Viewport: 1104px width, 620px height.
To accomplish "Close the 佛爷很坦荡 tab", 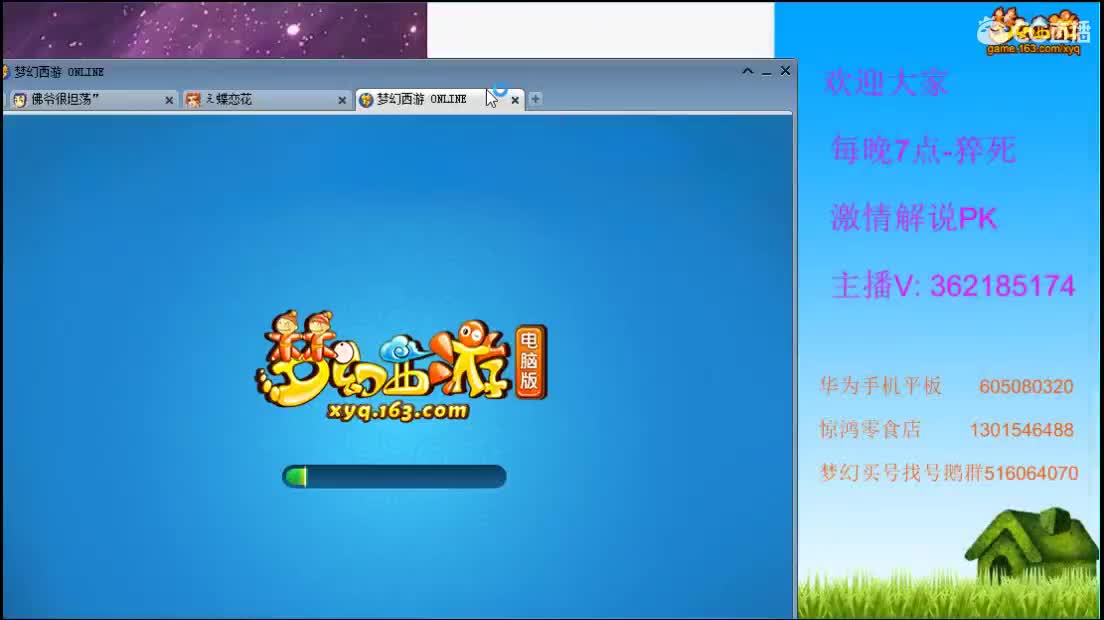I will (x=169, y=101).
